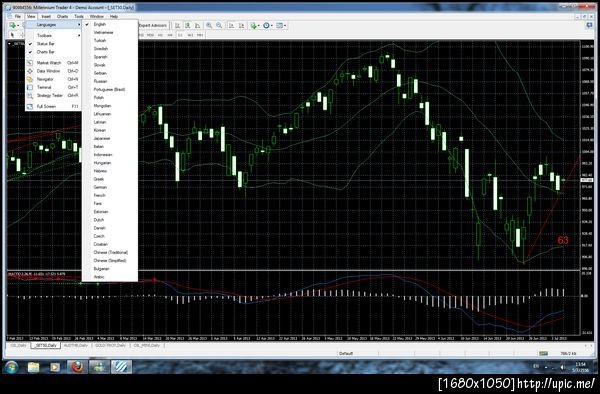This screenshot has height=394, width=600.
Task: Choose Japanese language option
Action: point(110,138)
